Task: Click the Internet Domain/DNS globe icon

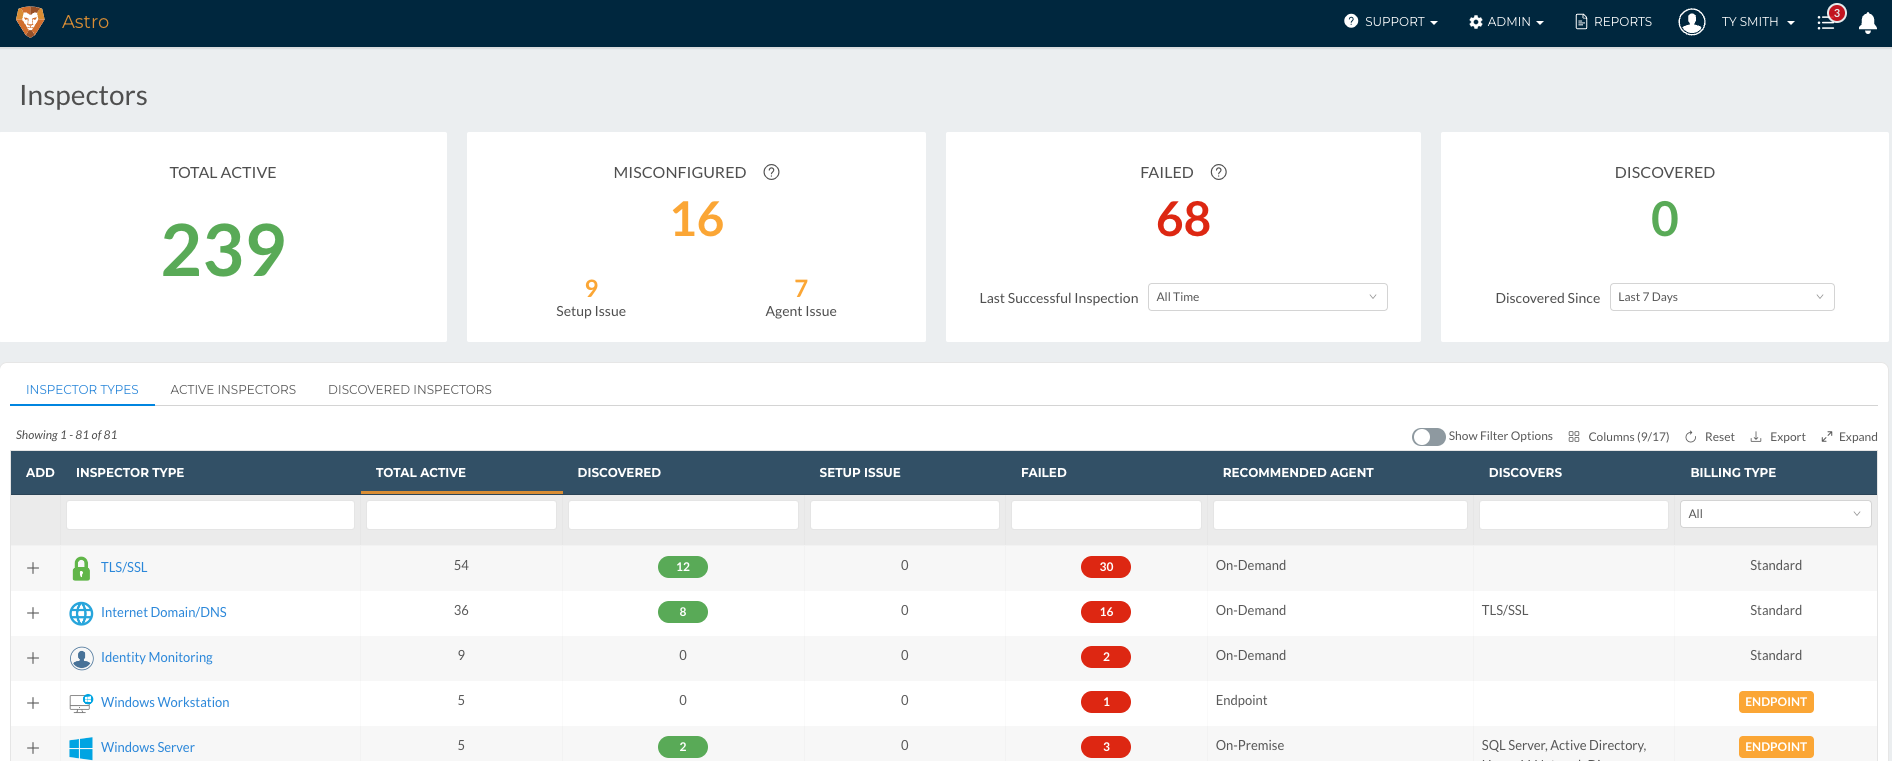Action: pyautogui.click(x=81, y=613)
